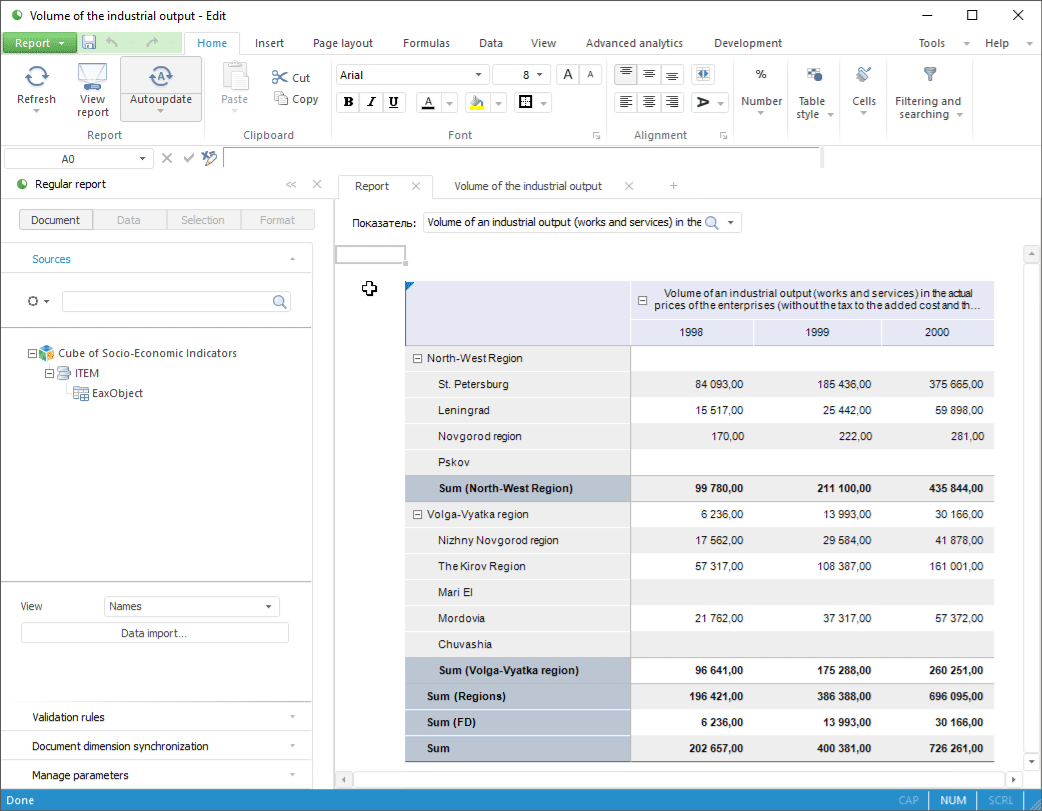
Task: Open the Volume of the industrial output sheet tab
Action: pyautogui.click(x=528, y=186)
